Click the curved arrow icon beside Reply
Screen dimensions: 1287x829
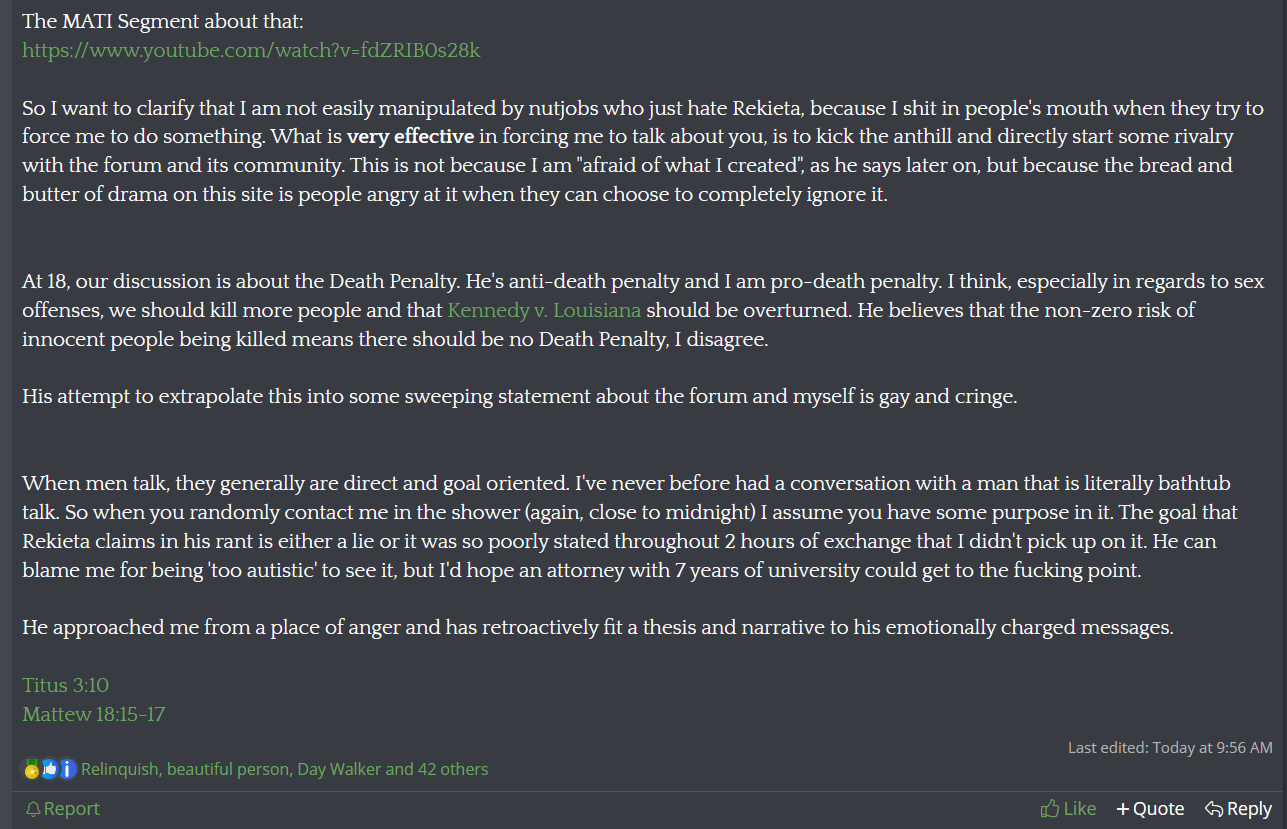pyautogui.click(x=1214, y=809)
